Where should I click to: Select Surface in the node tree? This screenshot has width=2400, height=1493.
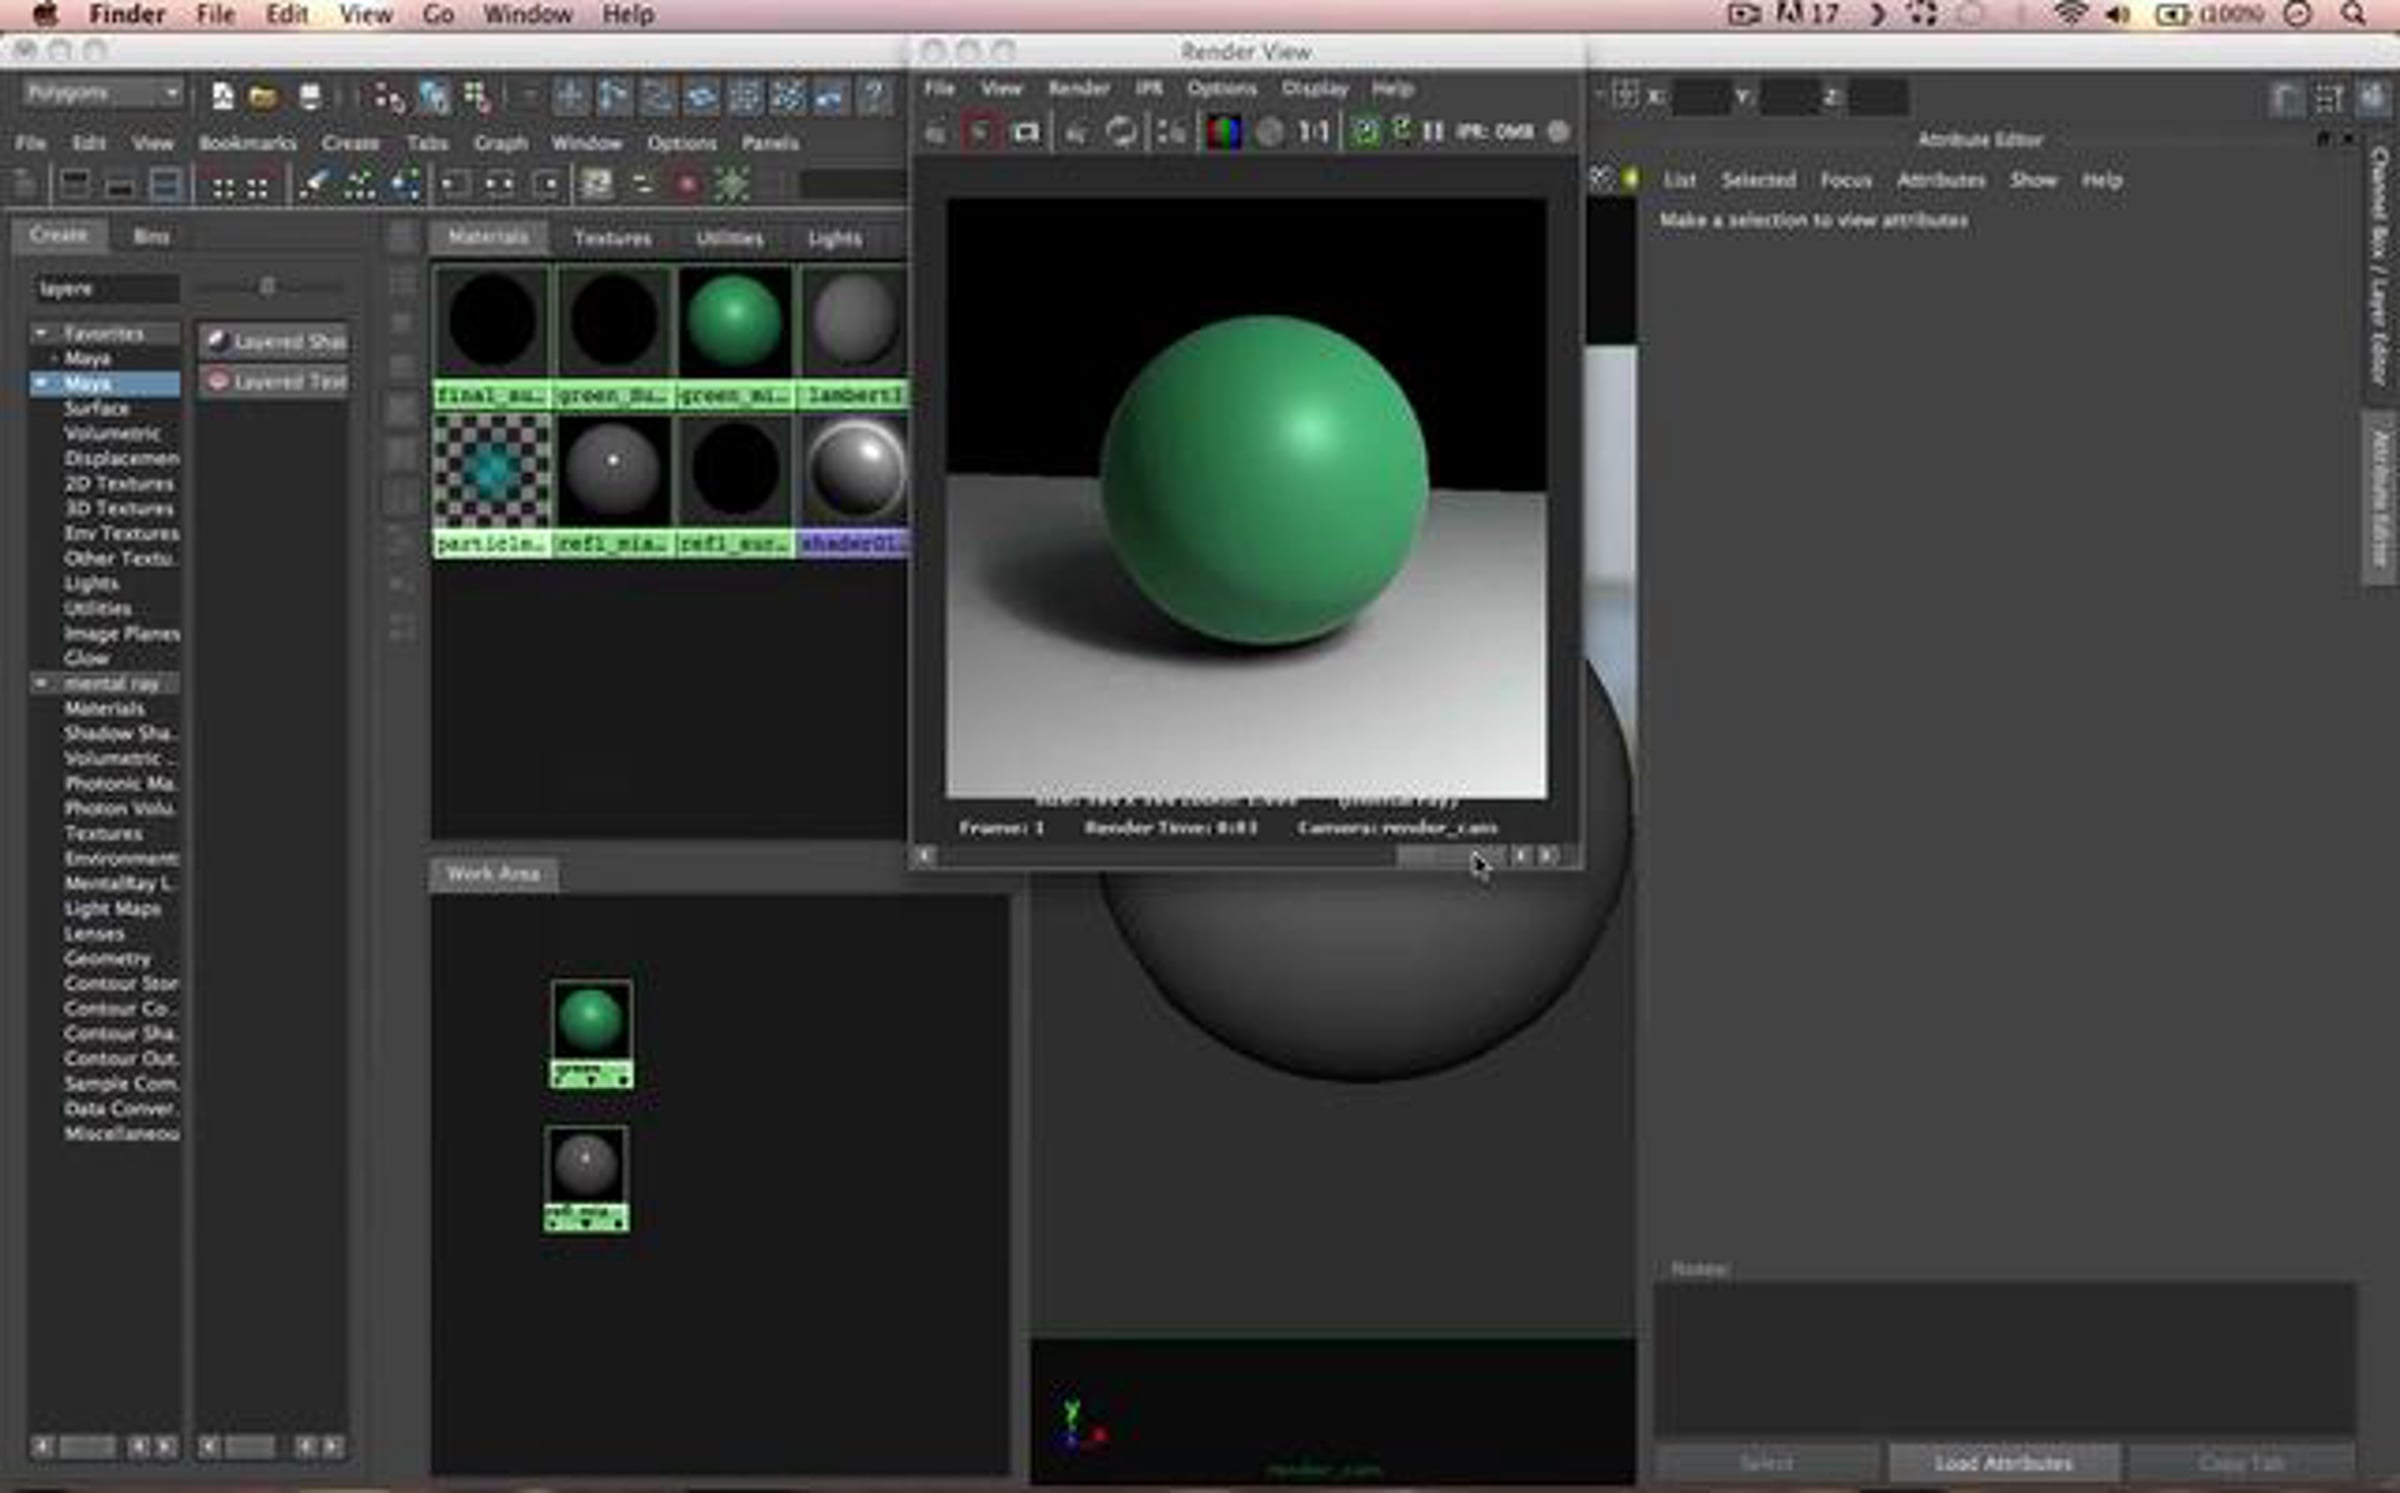click(97, 408)
